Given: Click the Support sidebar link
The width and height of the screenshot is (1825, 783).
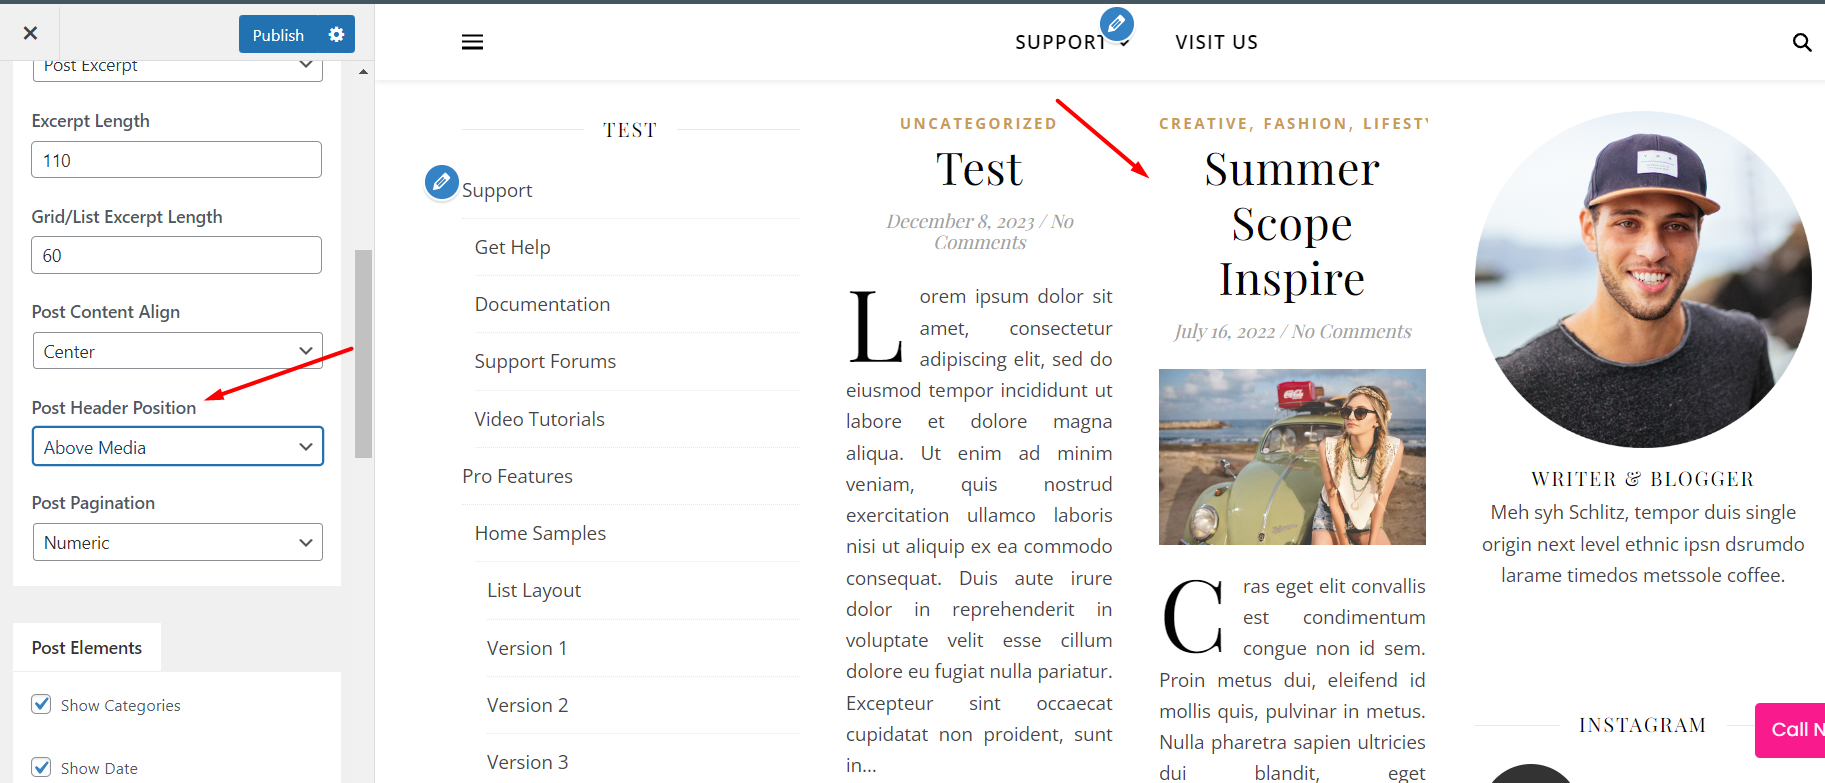Looking at the screenshot, I should pos(497,190).
